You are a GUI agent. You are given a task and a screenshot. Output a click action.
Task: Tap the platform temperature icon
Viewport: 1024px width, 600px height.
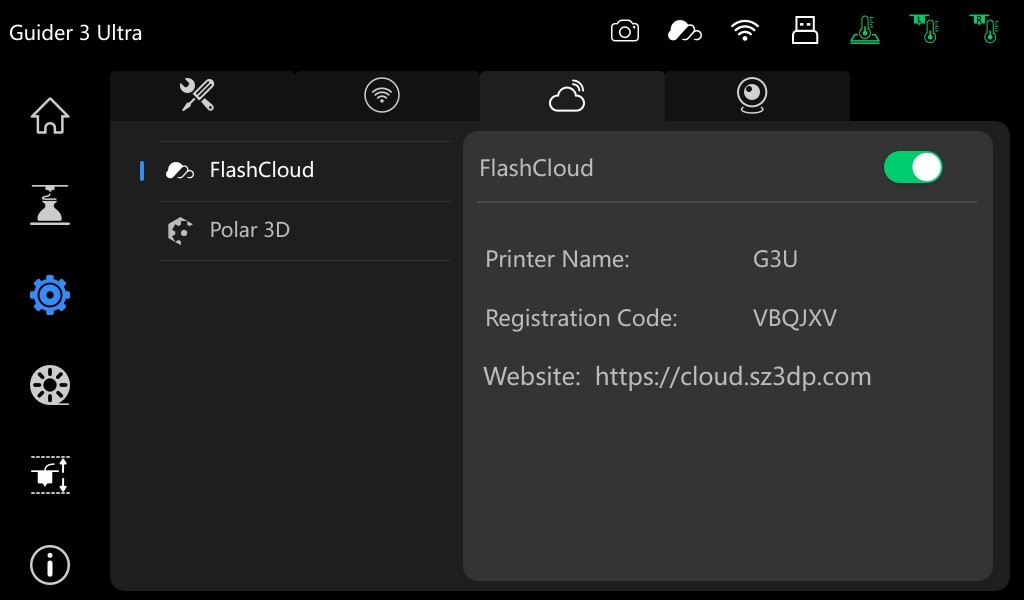(x=865, y=30)
